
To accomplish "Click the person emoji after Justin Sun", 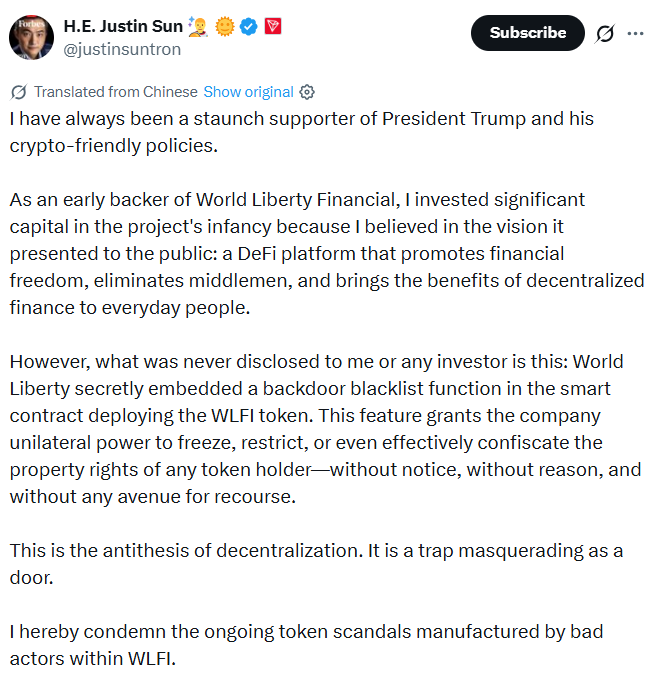I will point(199,25).
